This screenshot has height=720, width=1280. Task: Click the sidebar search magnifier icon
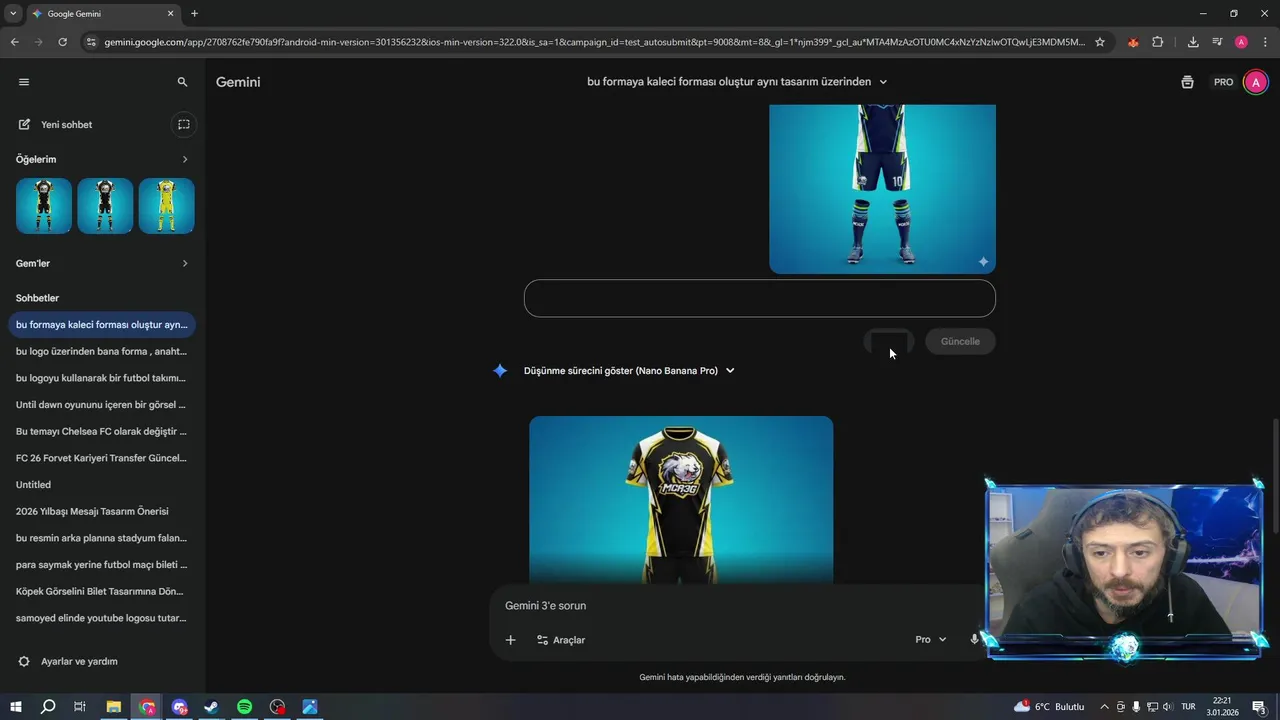pyautogui.click(x=182, y=82)
